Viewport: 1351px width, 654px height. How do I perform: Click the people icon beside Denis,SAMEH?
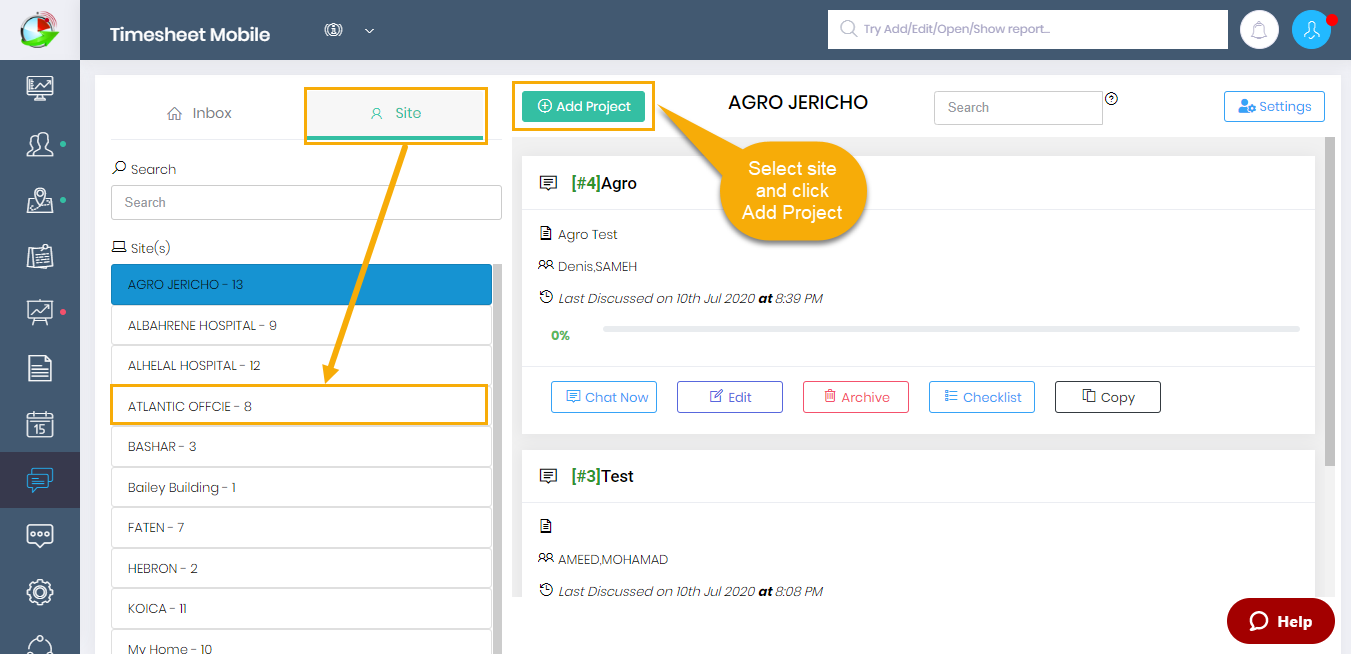pos(545,266)
